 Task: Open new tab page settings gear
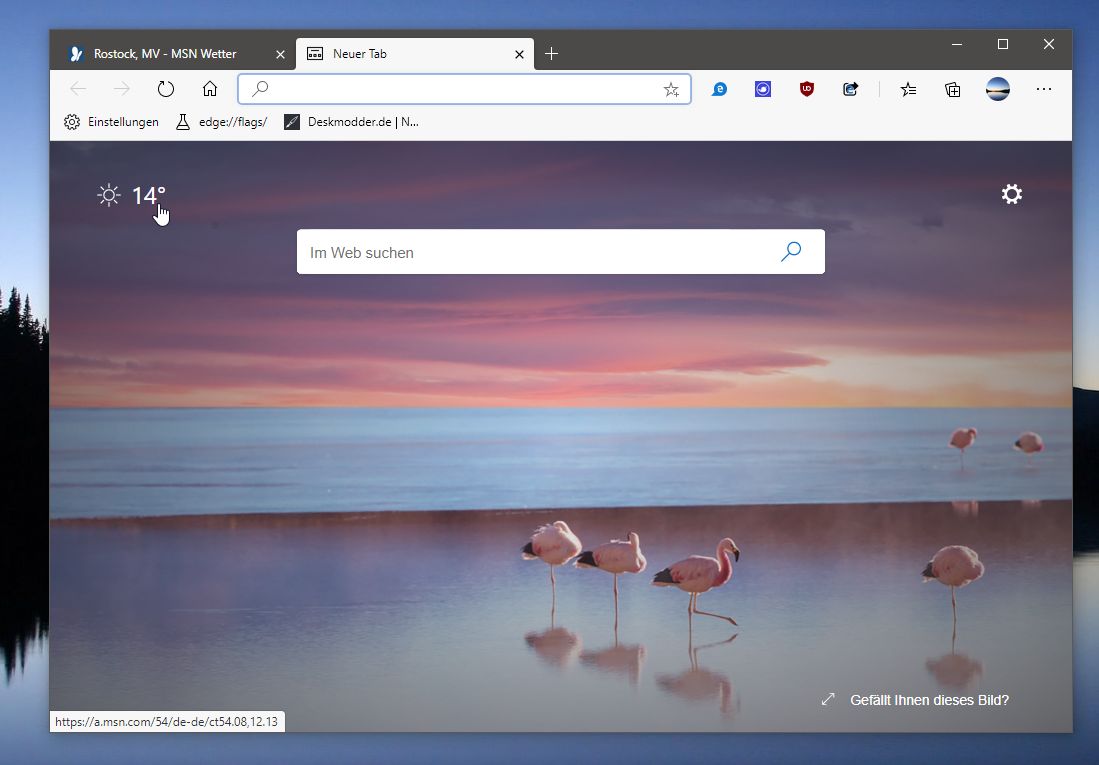(1011, 194)
